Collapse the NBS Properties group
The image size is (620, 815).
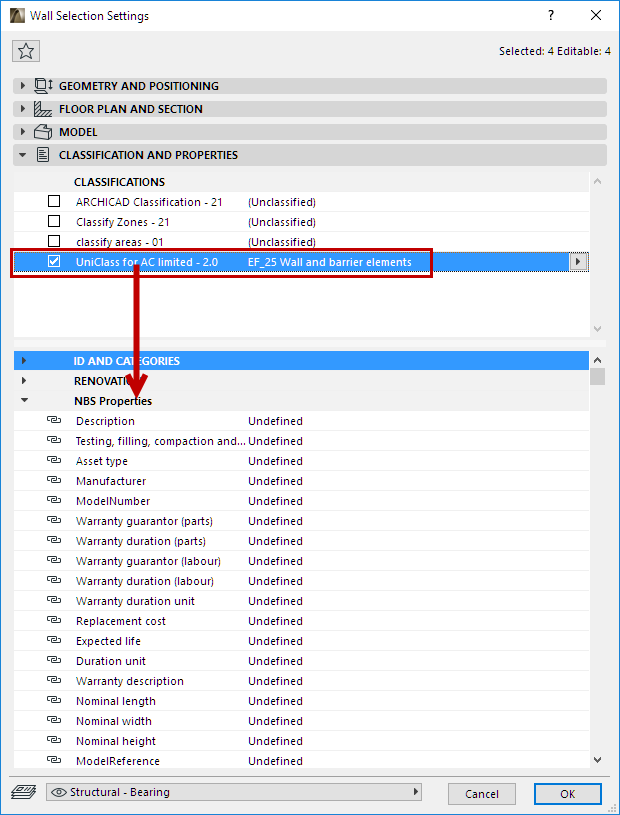[24, 401]
